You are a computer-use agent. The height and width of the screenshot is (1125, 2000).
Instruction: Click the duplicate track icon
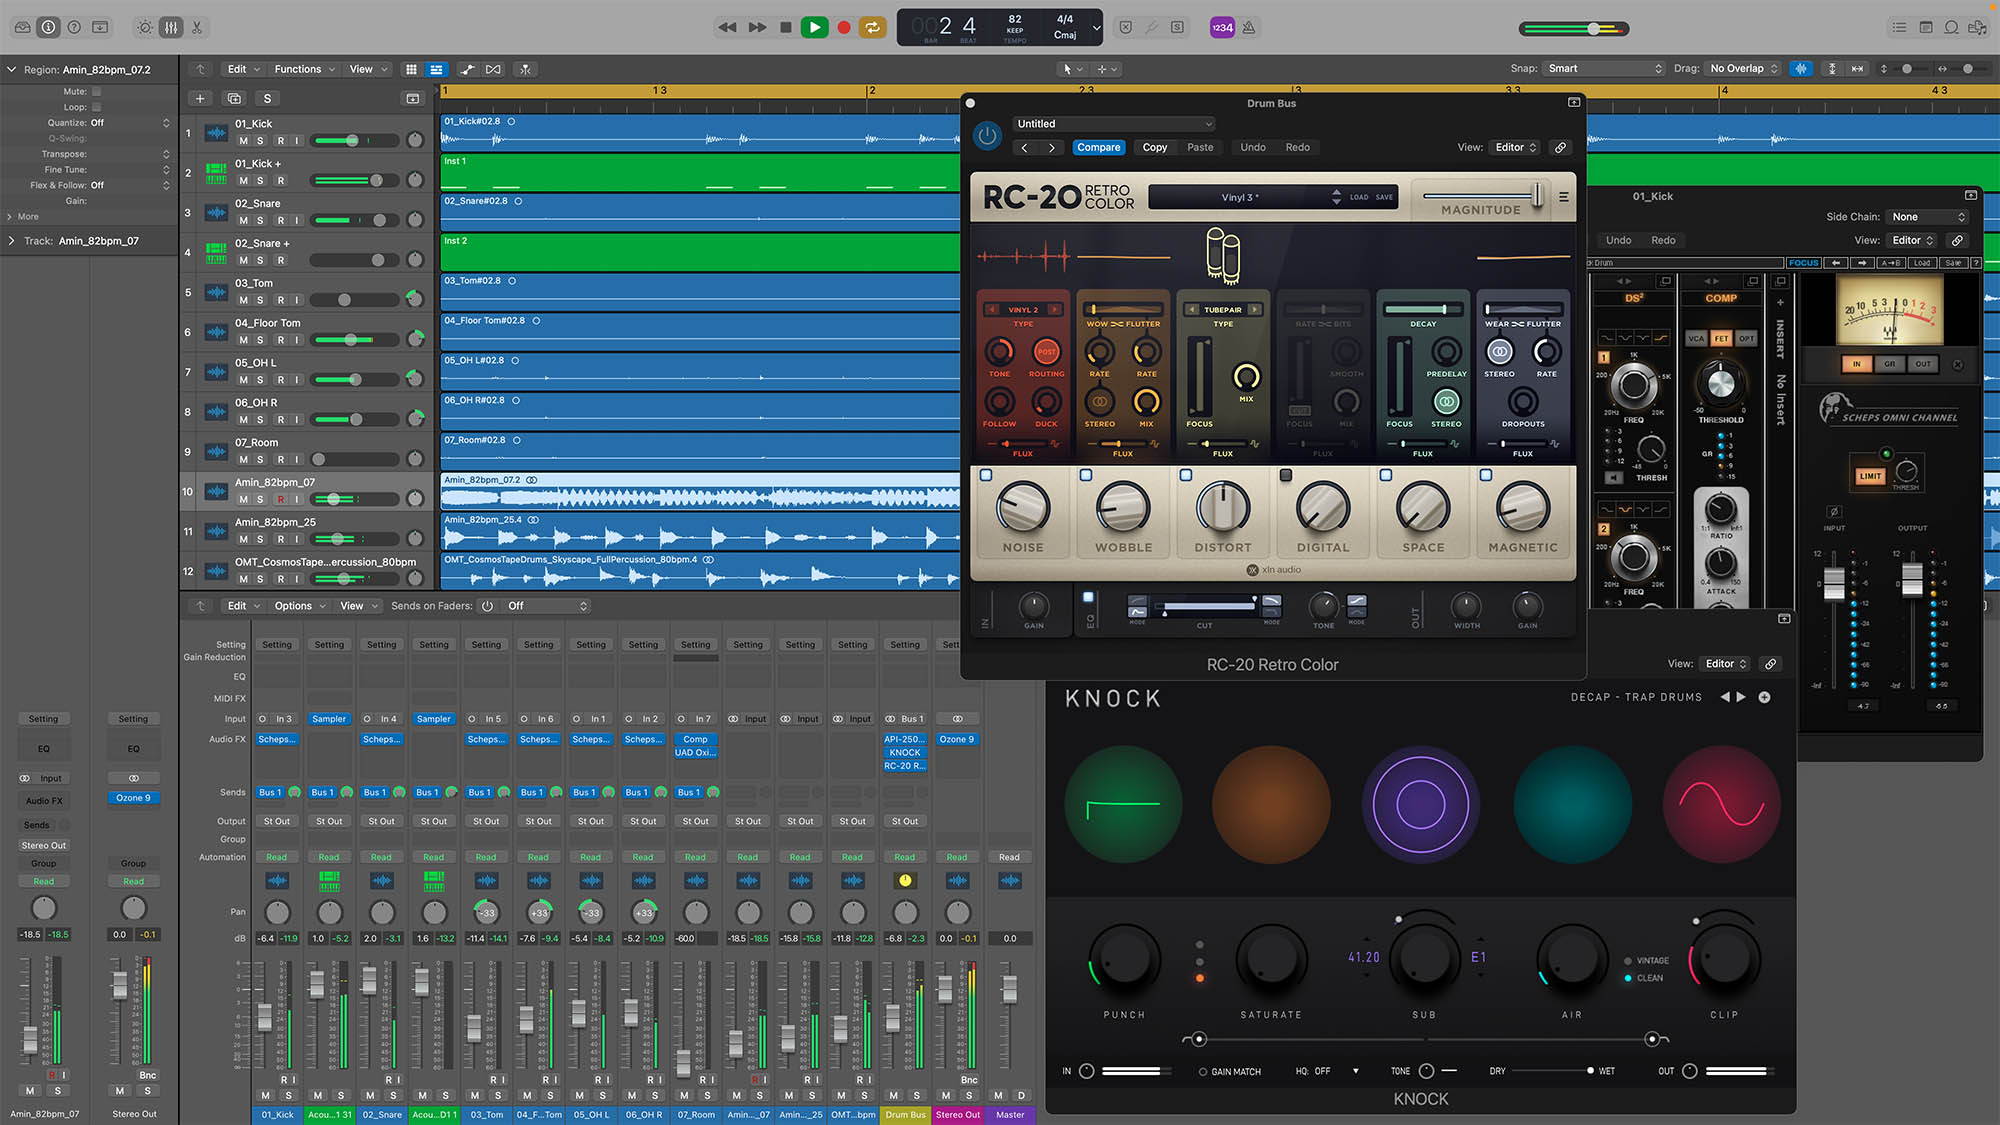coord(234,98)
